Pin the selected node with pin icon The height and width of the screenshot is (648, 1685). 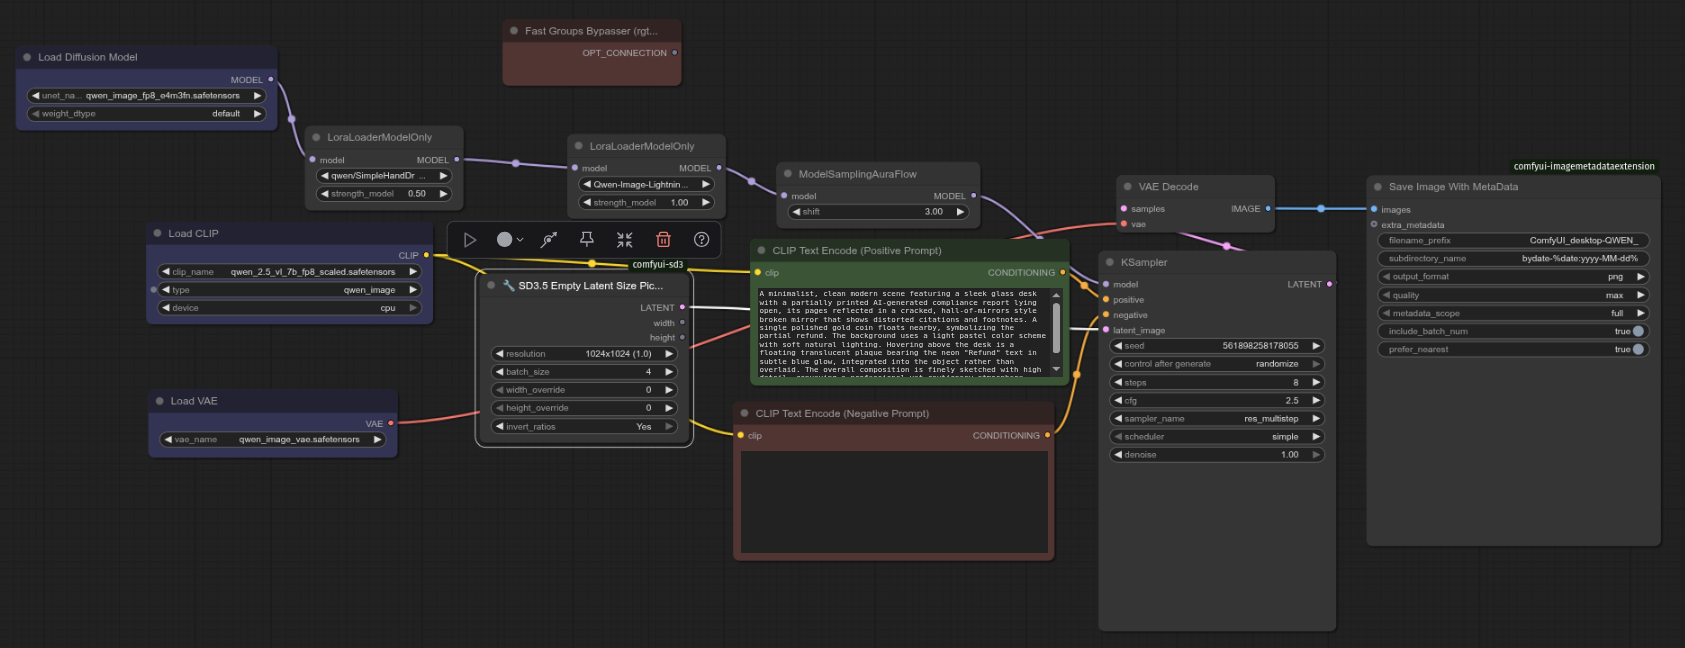[587, 240]
